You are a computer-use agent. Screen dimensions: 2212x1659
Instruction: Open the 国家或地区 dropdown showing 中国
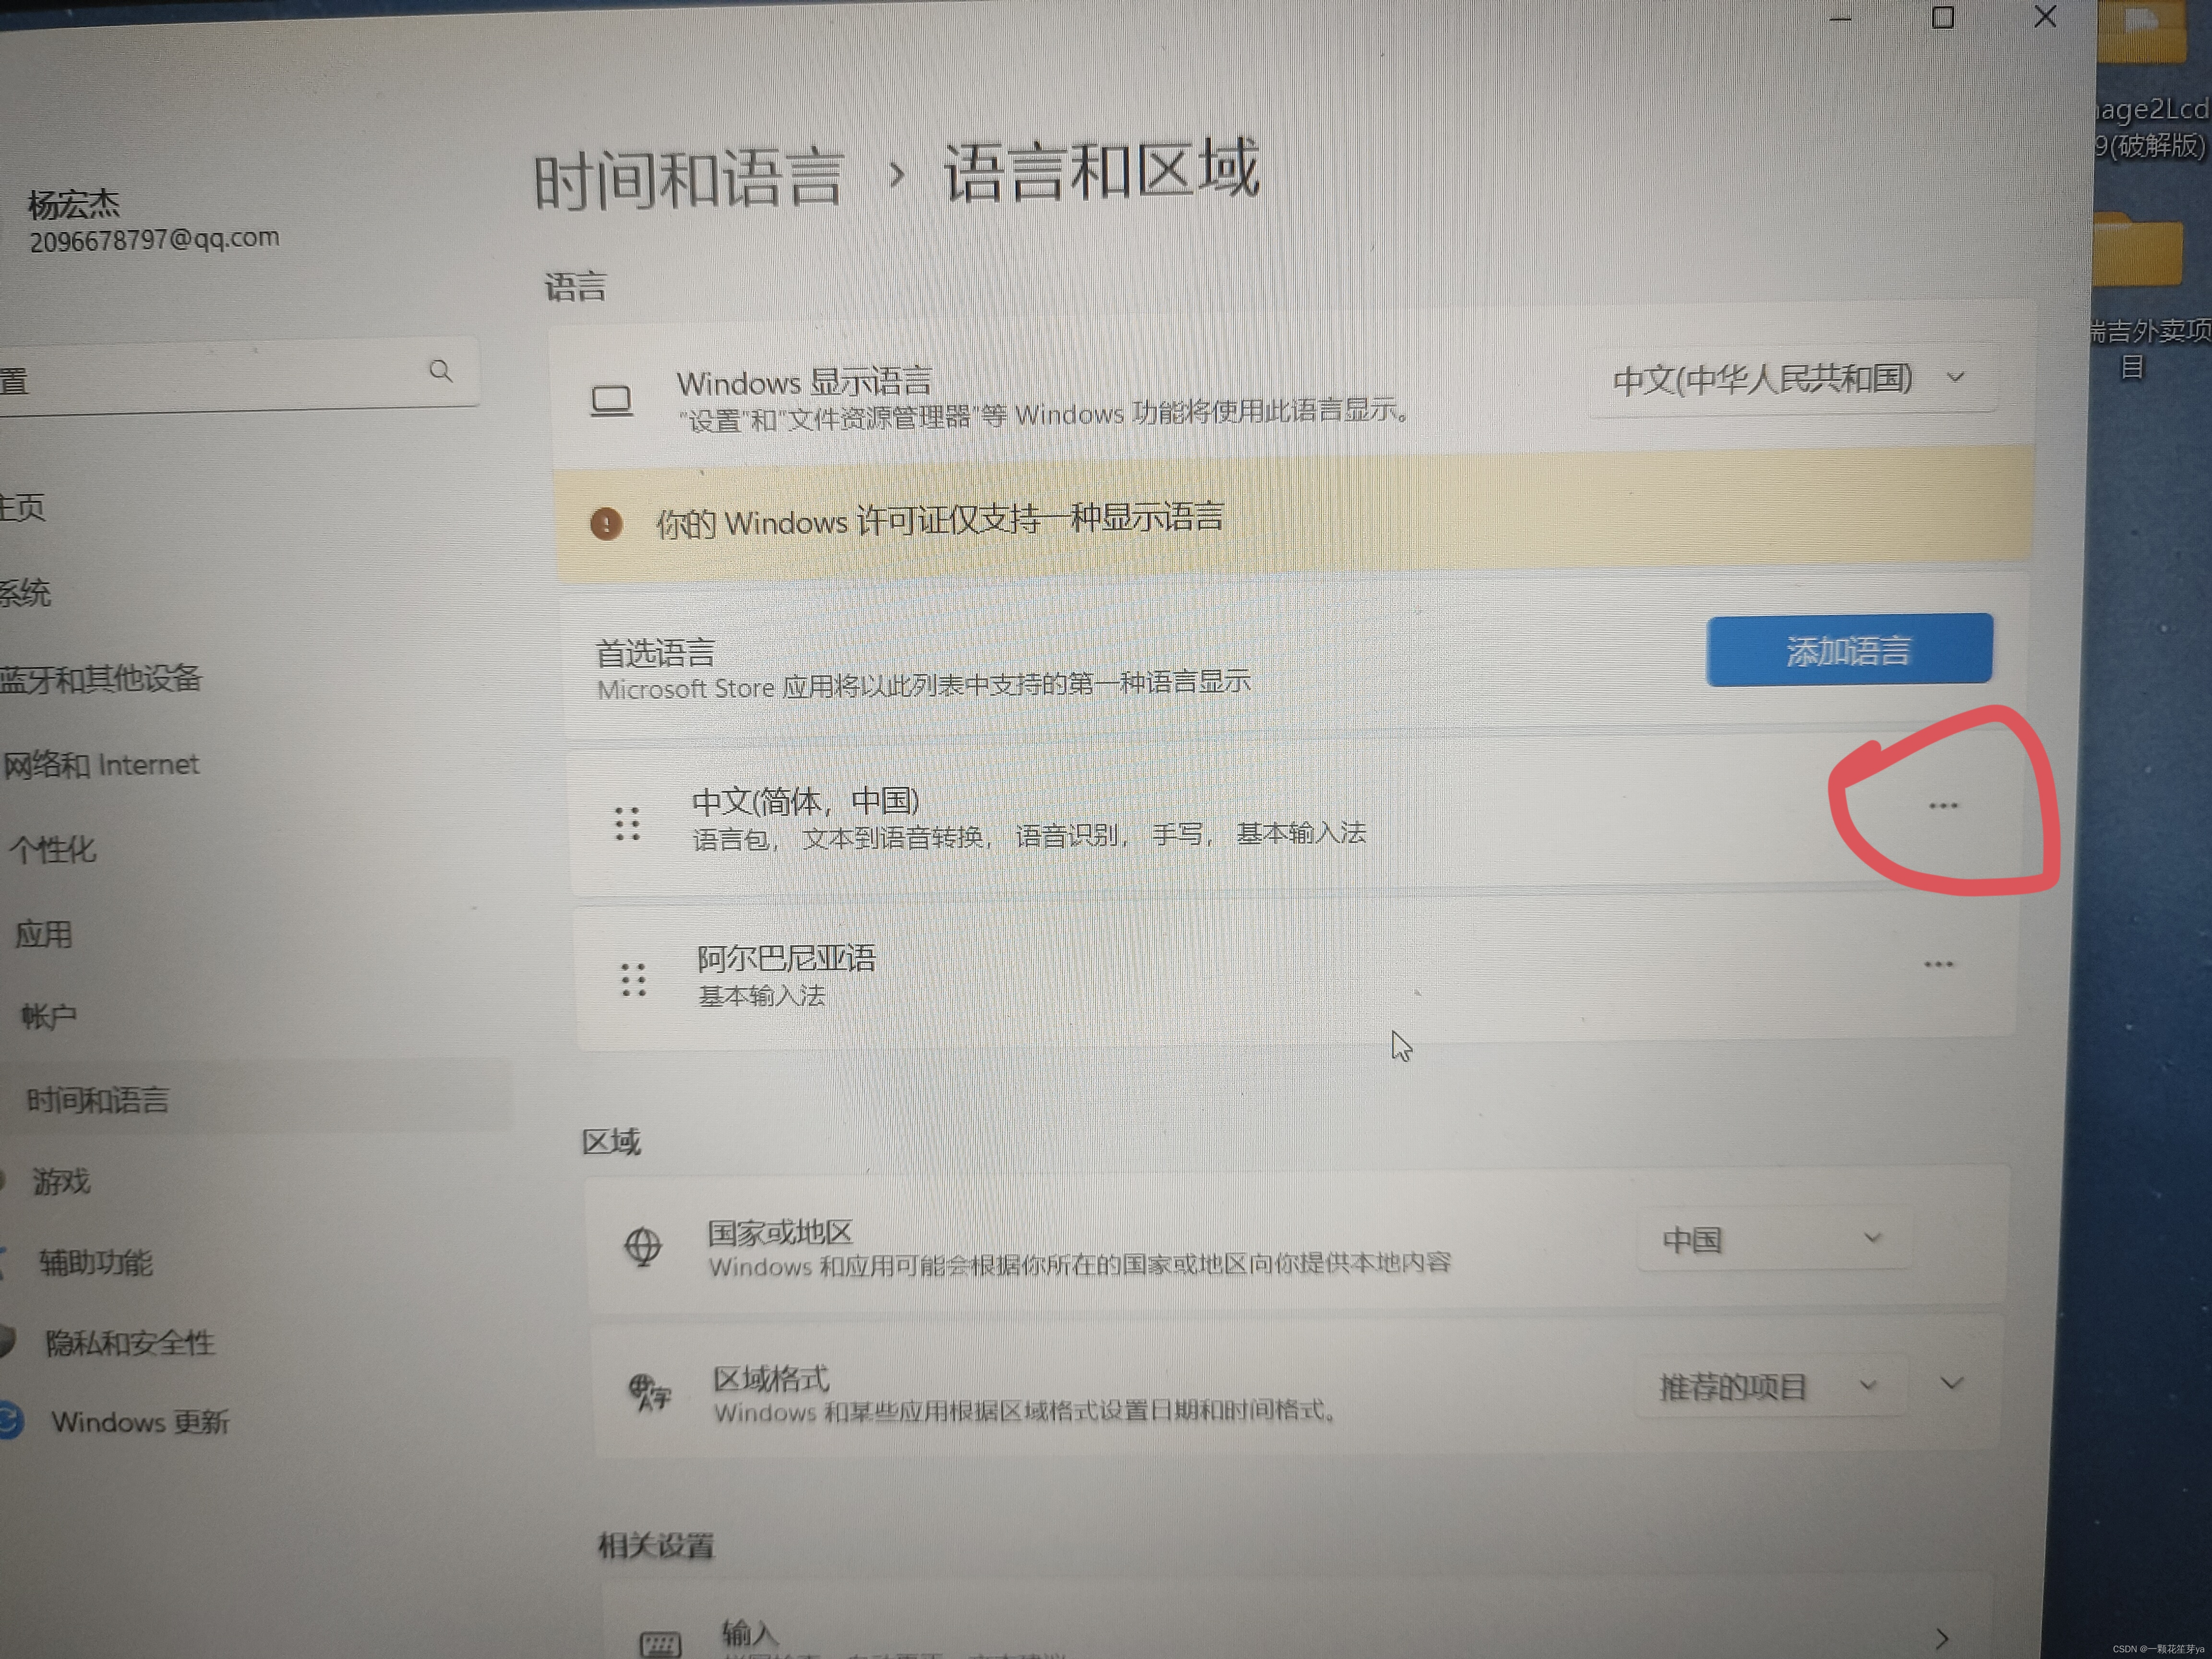point(1772,1240)
